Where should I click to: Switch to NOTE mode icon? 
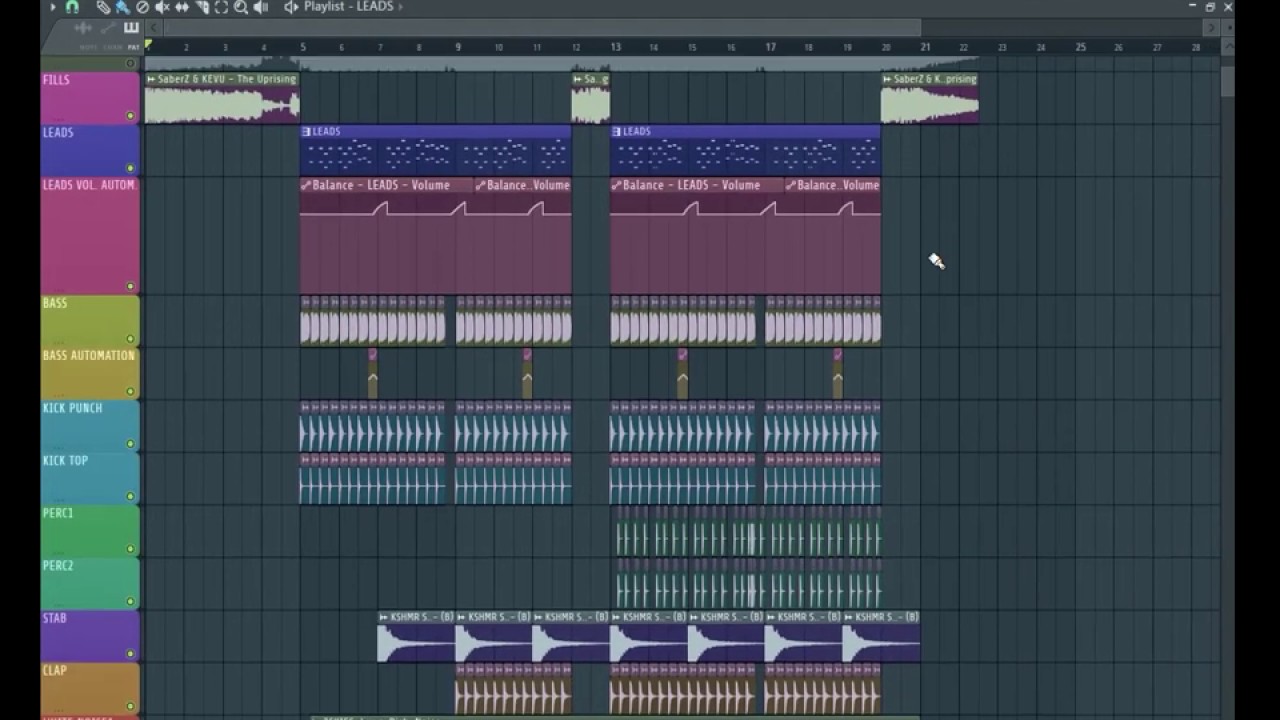click(84, 28)
